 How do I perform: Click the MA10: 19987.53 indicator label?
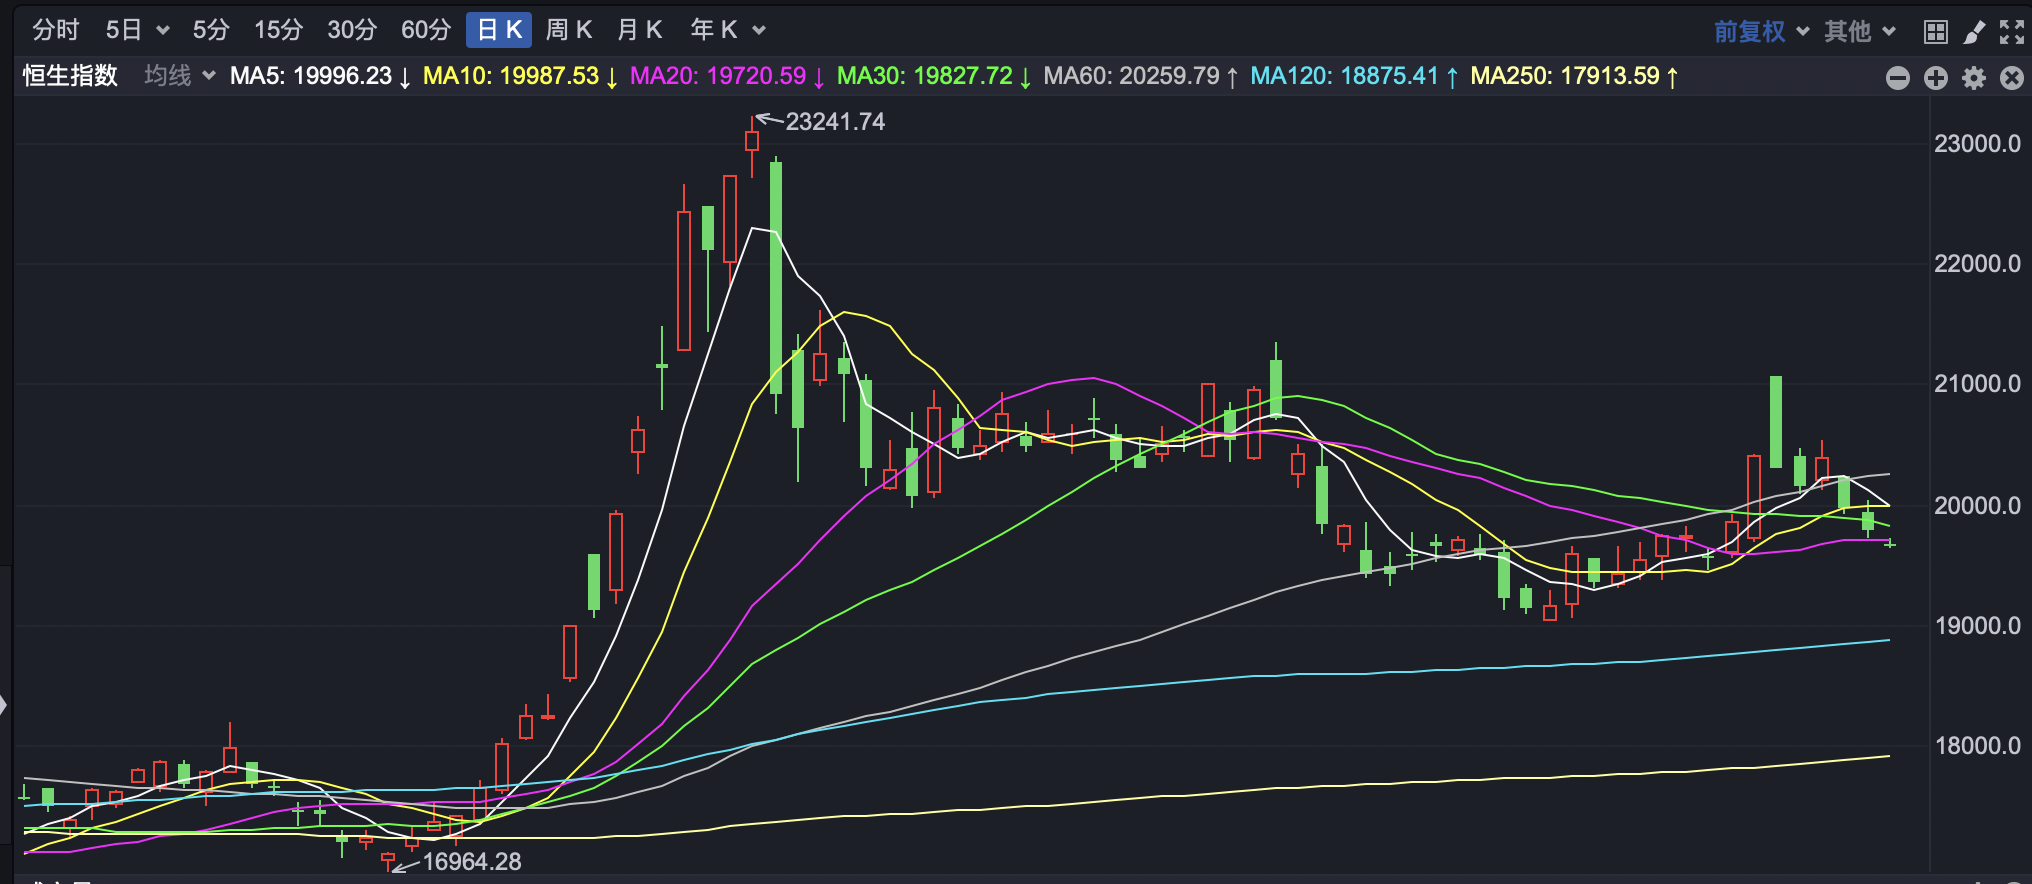tap(520, 76)
